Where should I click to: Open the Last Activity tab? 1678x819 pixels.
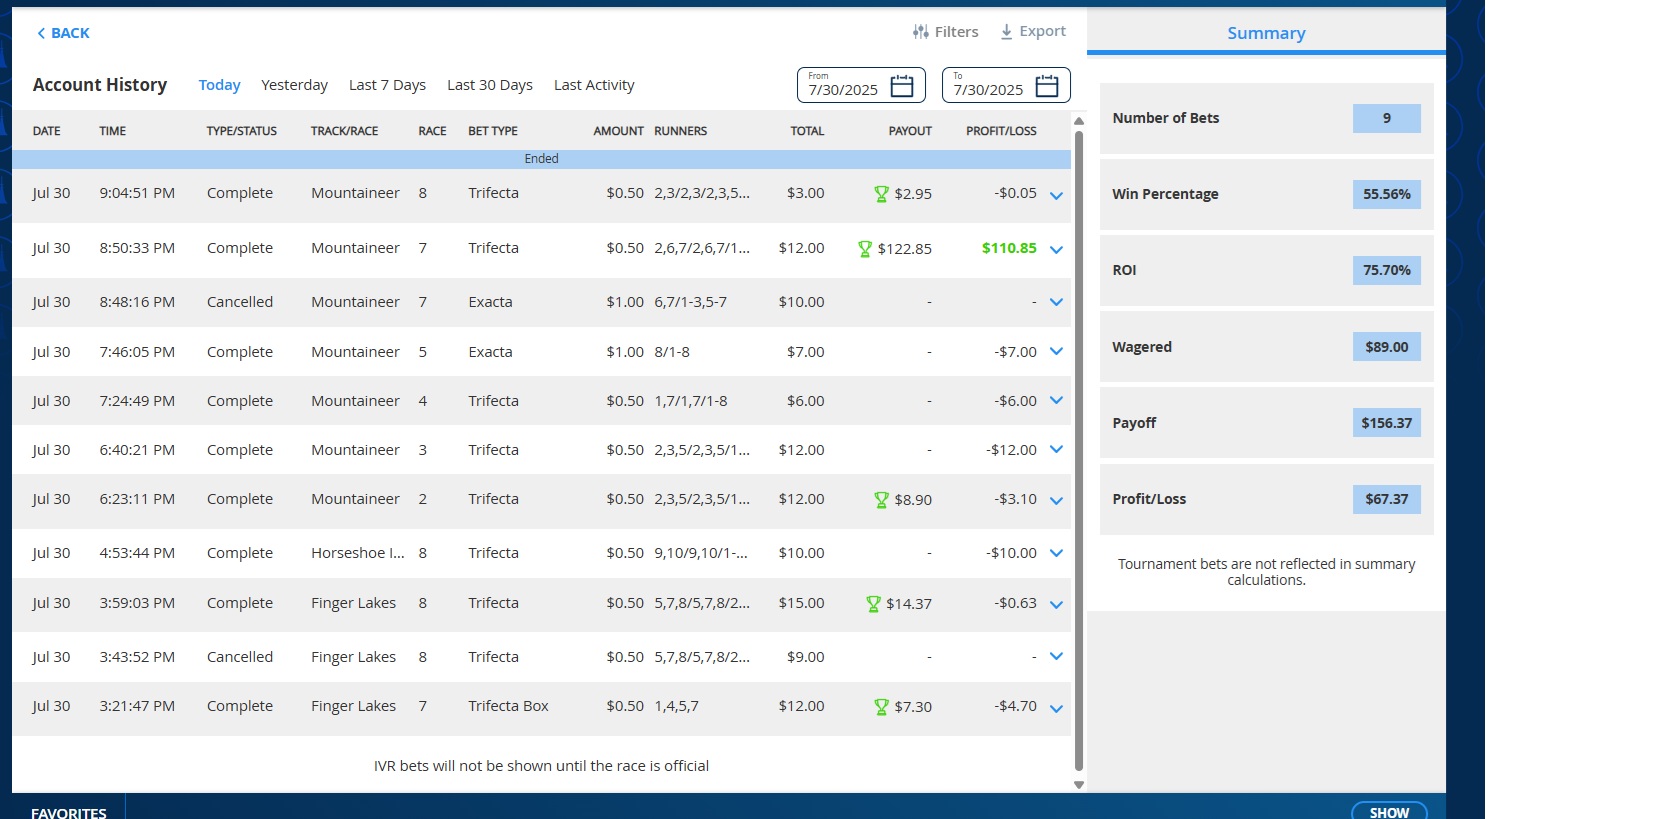[x=594, y=85]
